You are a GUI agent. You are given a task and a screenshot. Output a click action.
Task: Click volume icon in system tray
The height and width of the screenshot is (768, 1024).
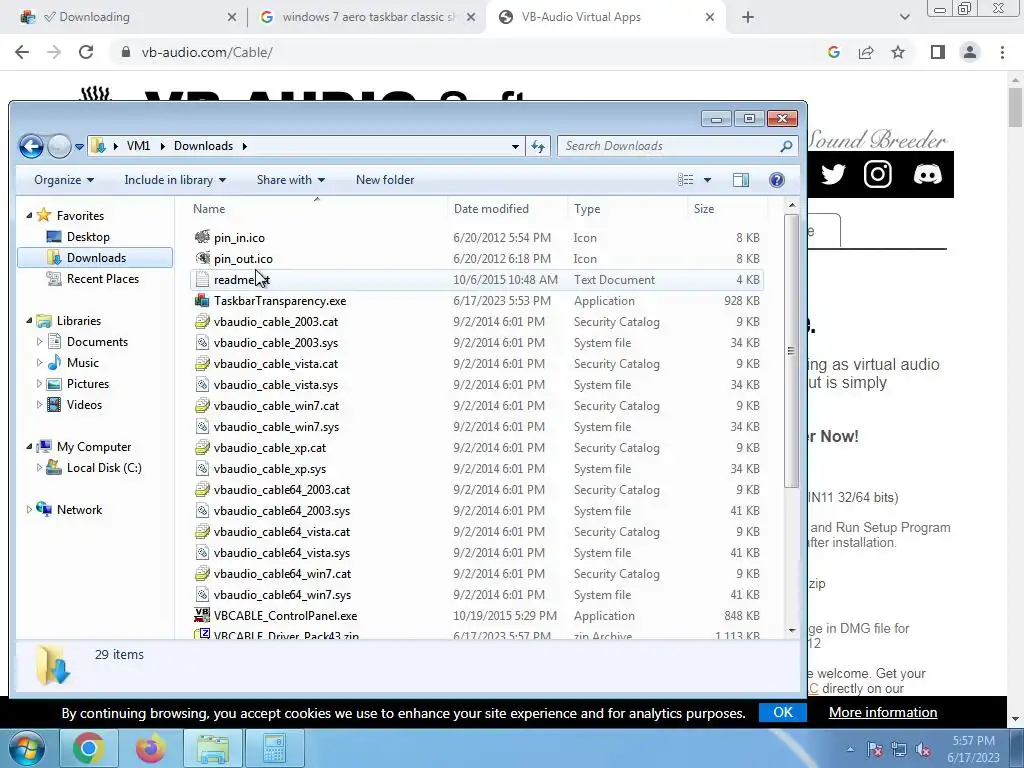point(923,750)
